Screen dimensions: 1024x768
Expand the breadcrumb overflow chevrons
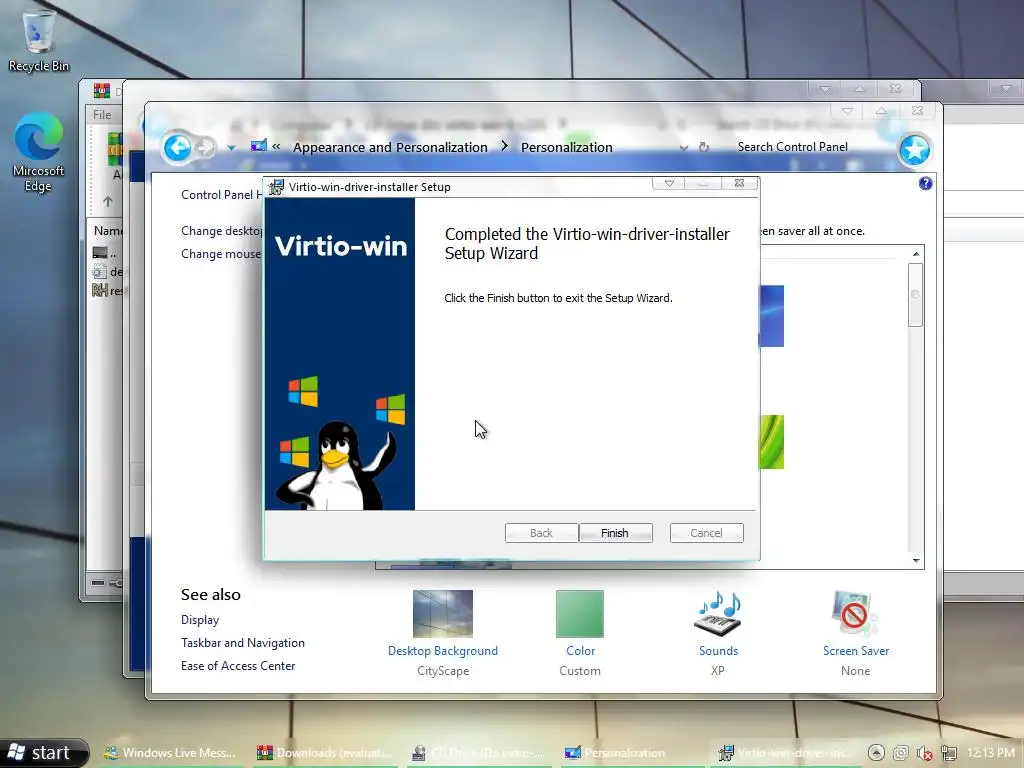[x=277, y=146]
